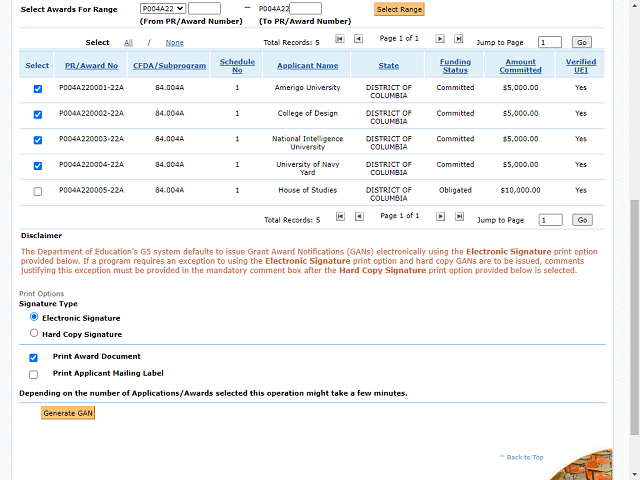
Task: Jump to last page in bottom pagination
Action: [458, 216]
